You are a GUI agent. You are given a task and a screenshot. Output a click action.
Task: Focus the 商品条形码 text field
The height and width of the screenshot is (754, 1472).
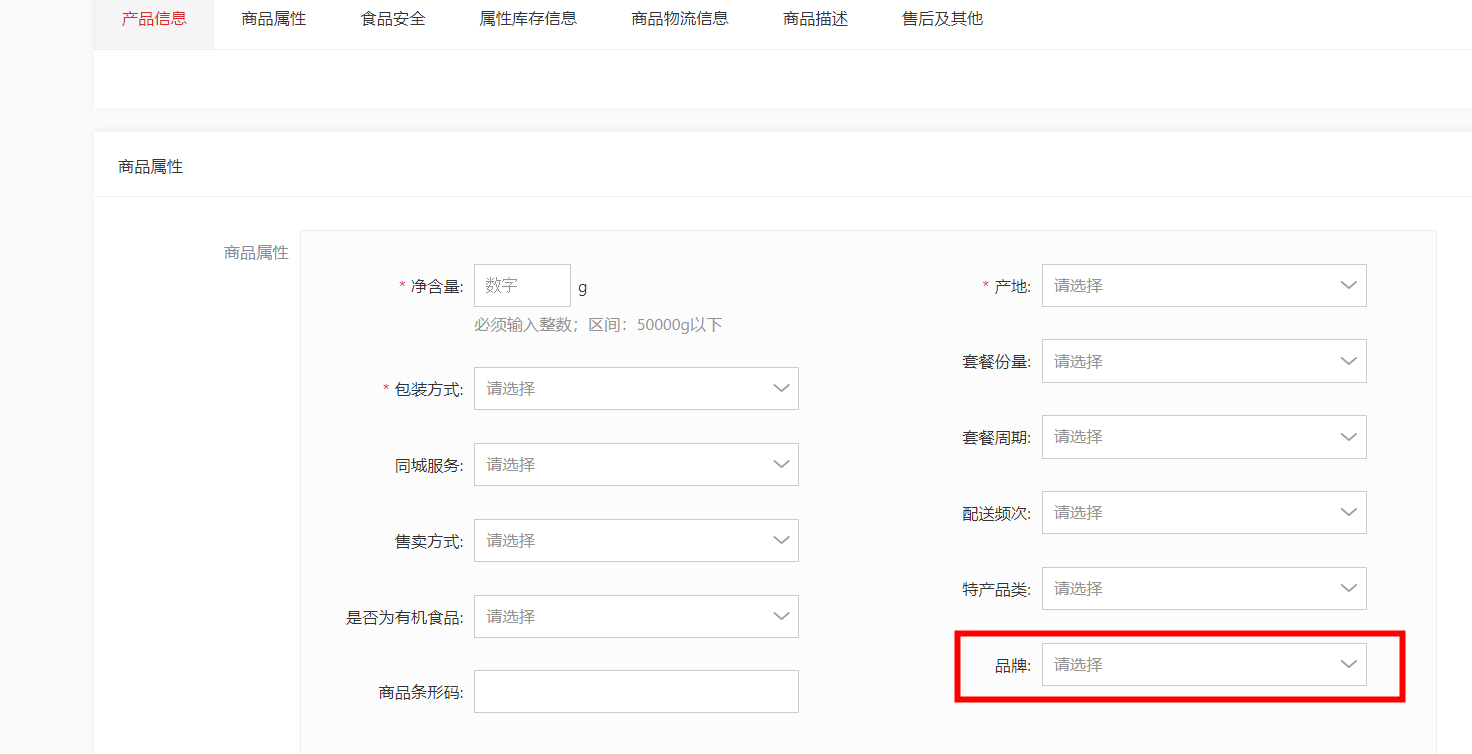coord(636,692)
